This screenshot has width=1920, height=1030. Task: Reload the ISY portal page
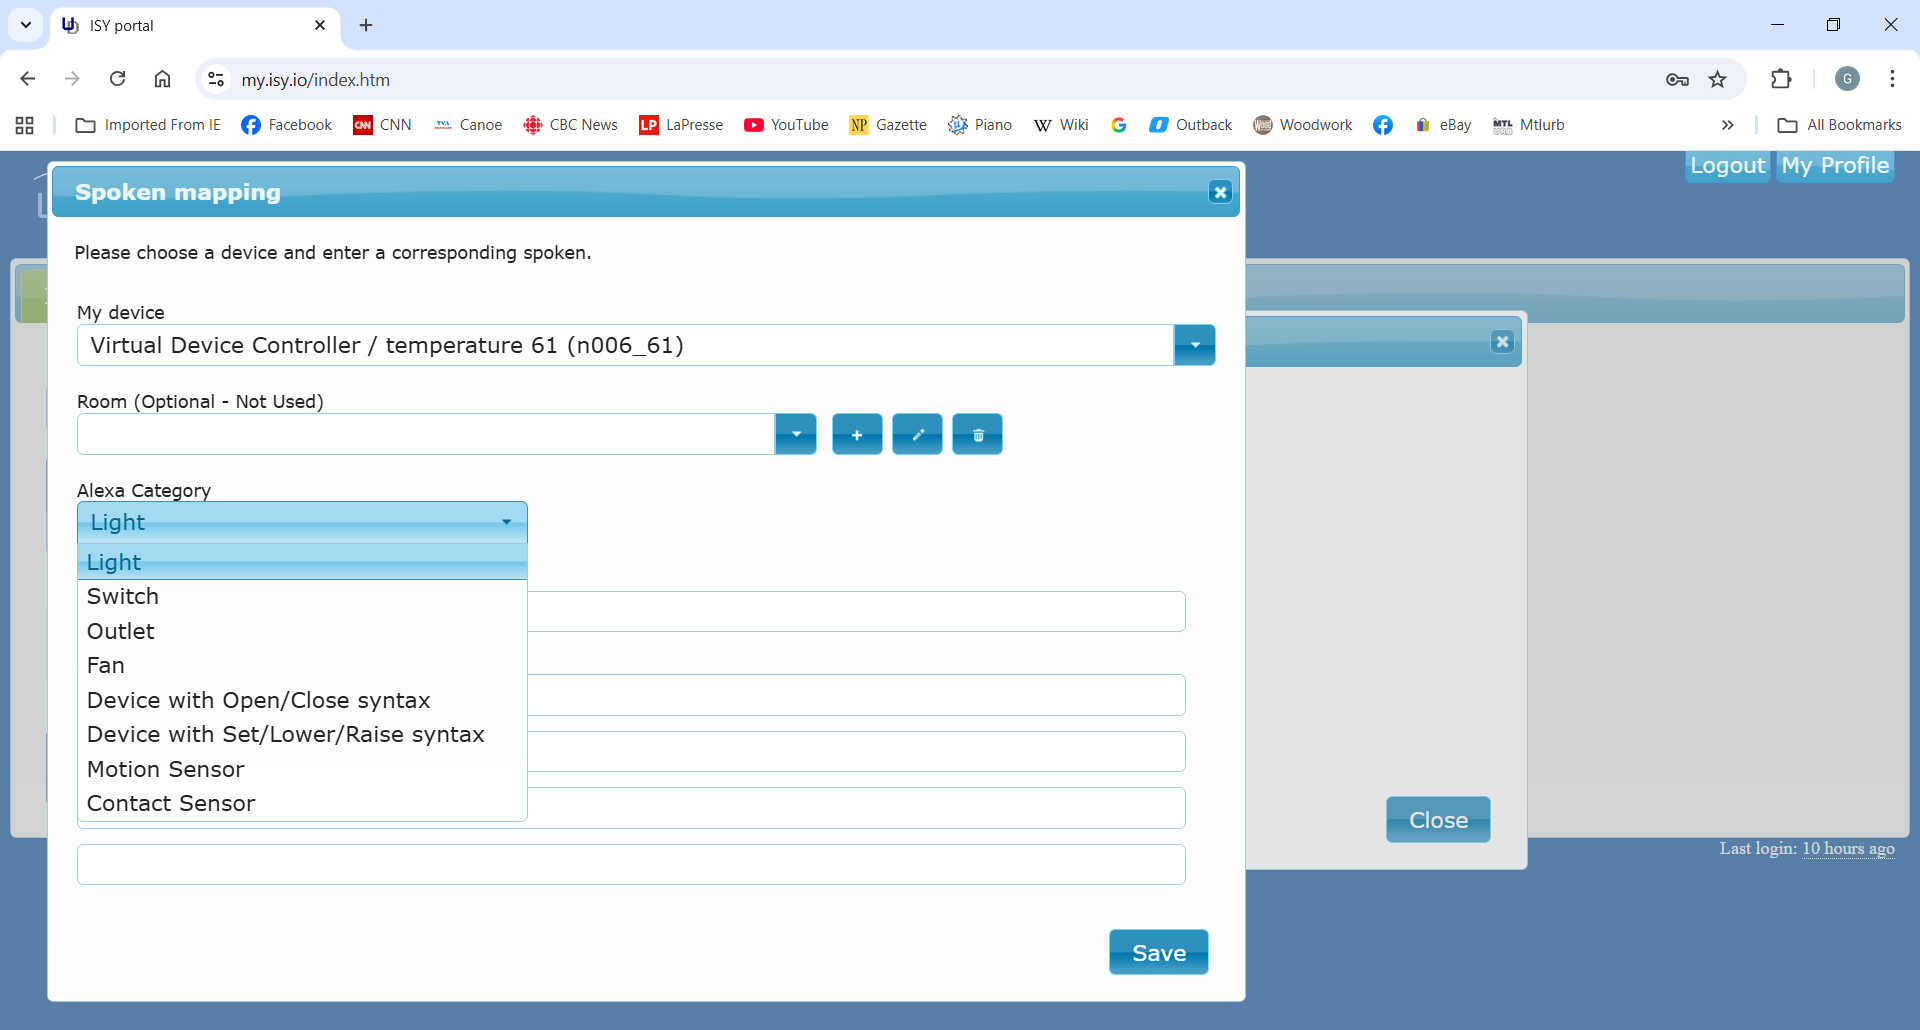pyautogui.click(x=117, y=80)
